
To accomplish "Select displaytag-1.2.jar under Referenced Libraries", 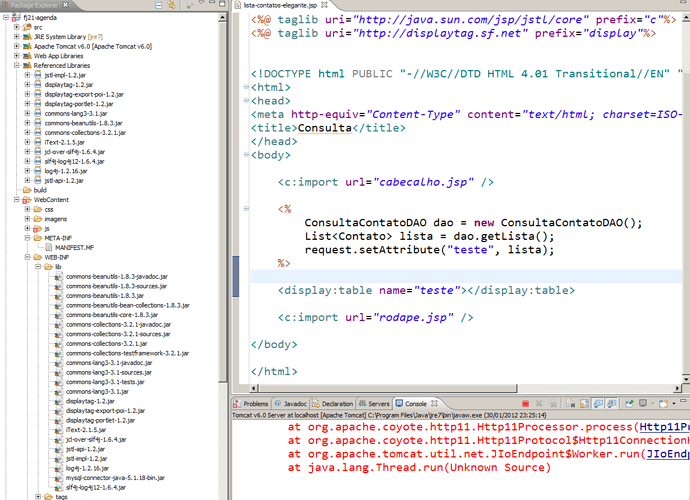I will [x=69, y=85].
